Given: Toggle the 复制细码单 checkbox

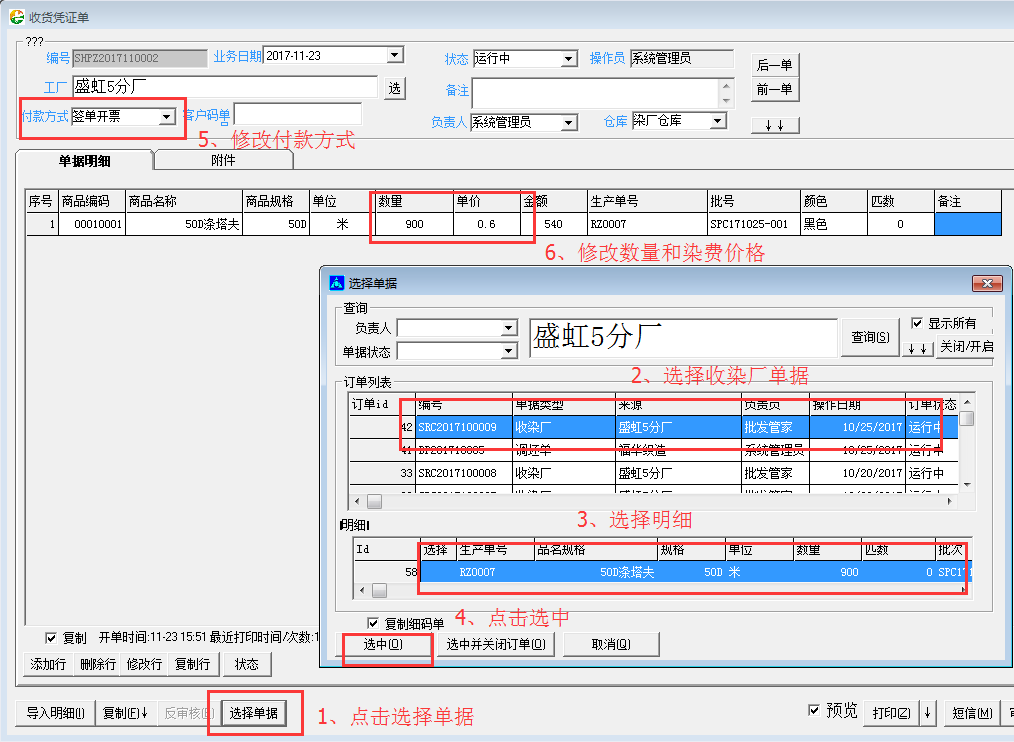Looking at the screenshot, I should pos(372,623).
